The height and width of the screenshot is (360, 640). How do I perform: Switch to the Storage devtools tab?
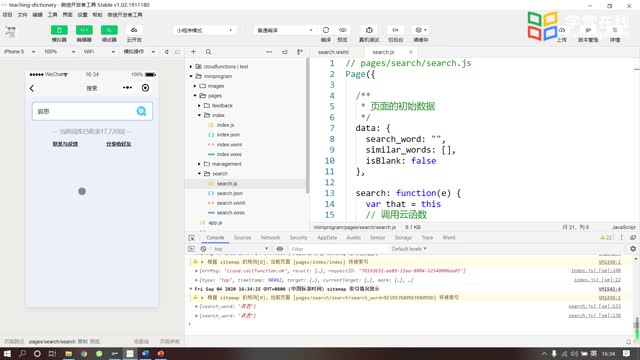tap(403, 238)
